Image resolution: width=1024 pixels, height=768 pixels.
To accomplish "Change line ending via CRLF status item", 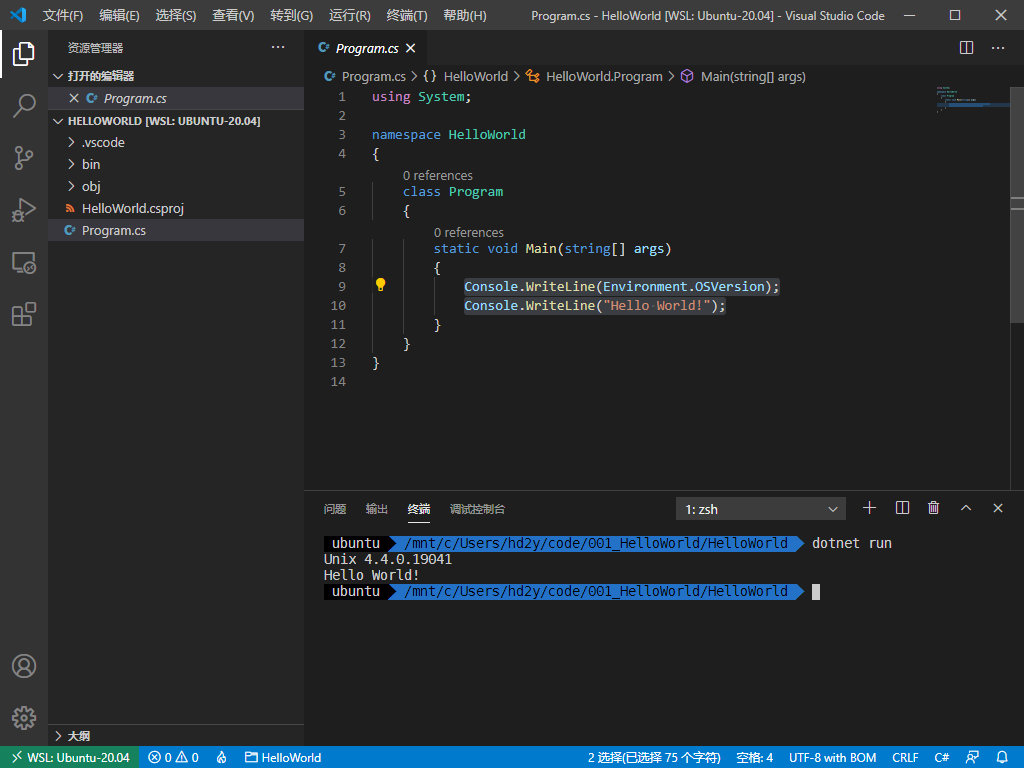I will [905, 758].
